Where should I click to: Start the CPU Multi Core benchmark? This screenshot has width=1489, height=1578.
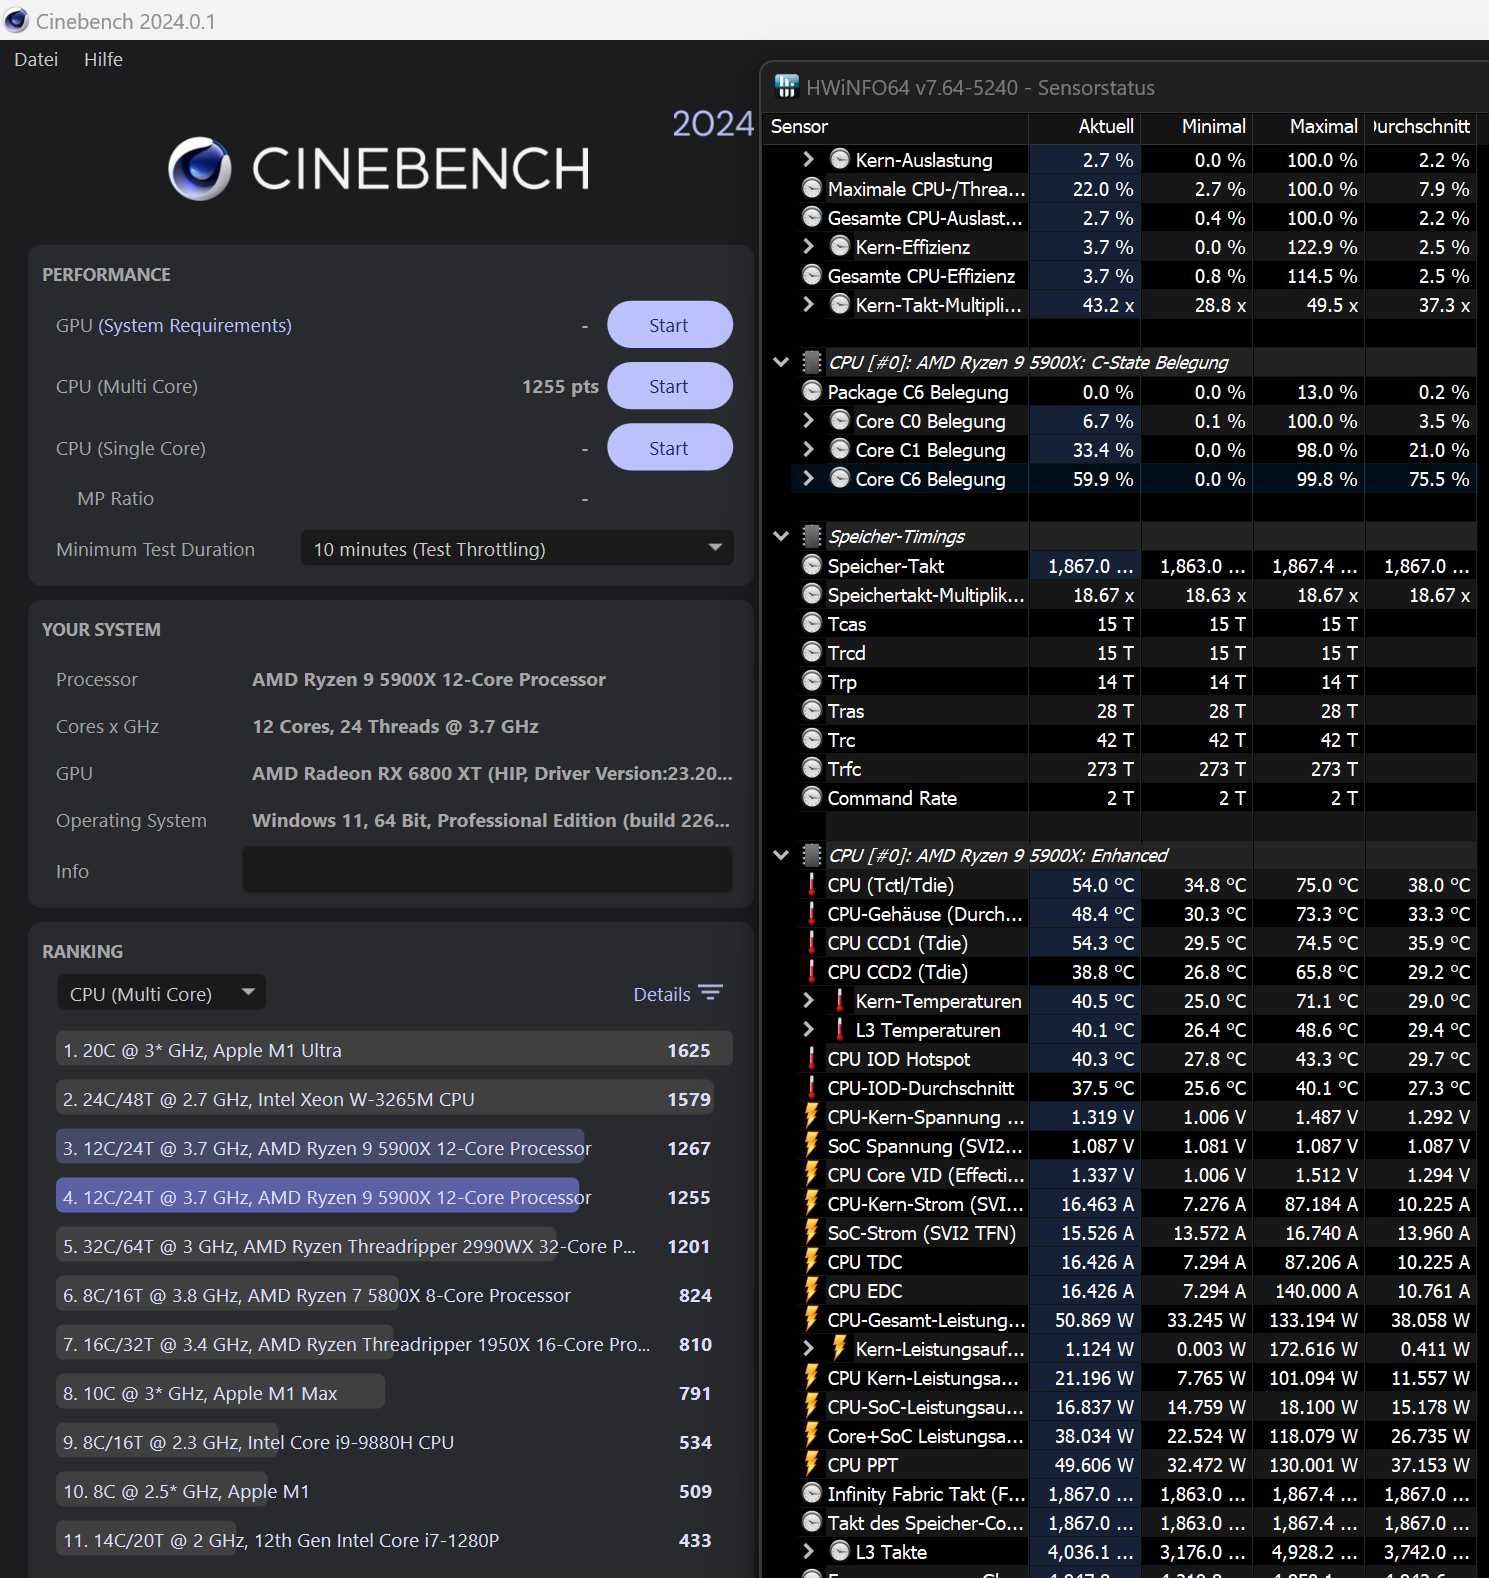coord(669,386)
